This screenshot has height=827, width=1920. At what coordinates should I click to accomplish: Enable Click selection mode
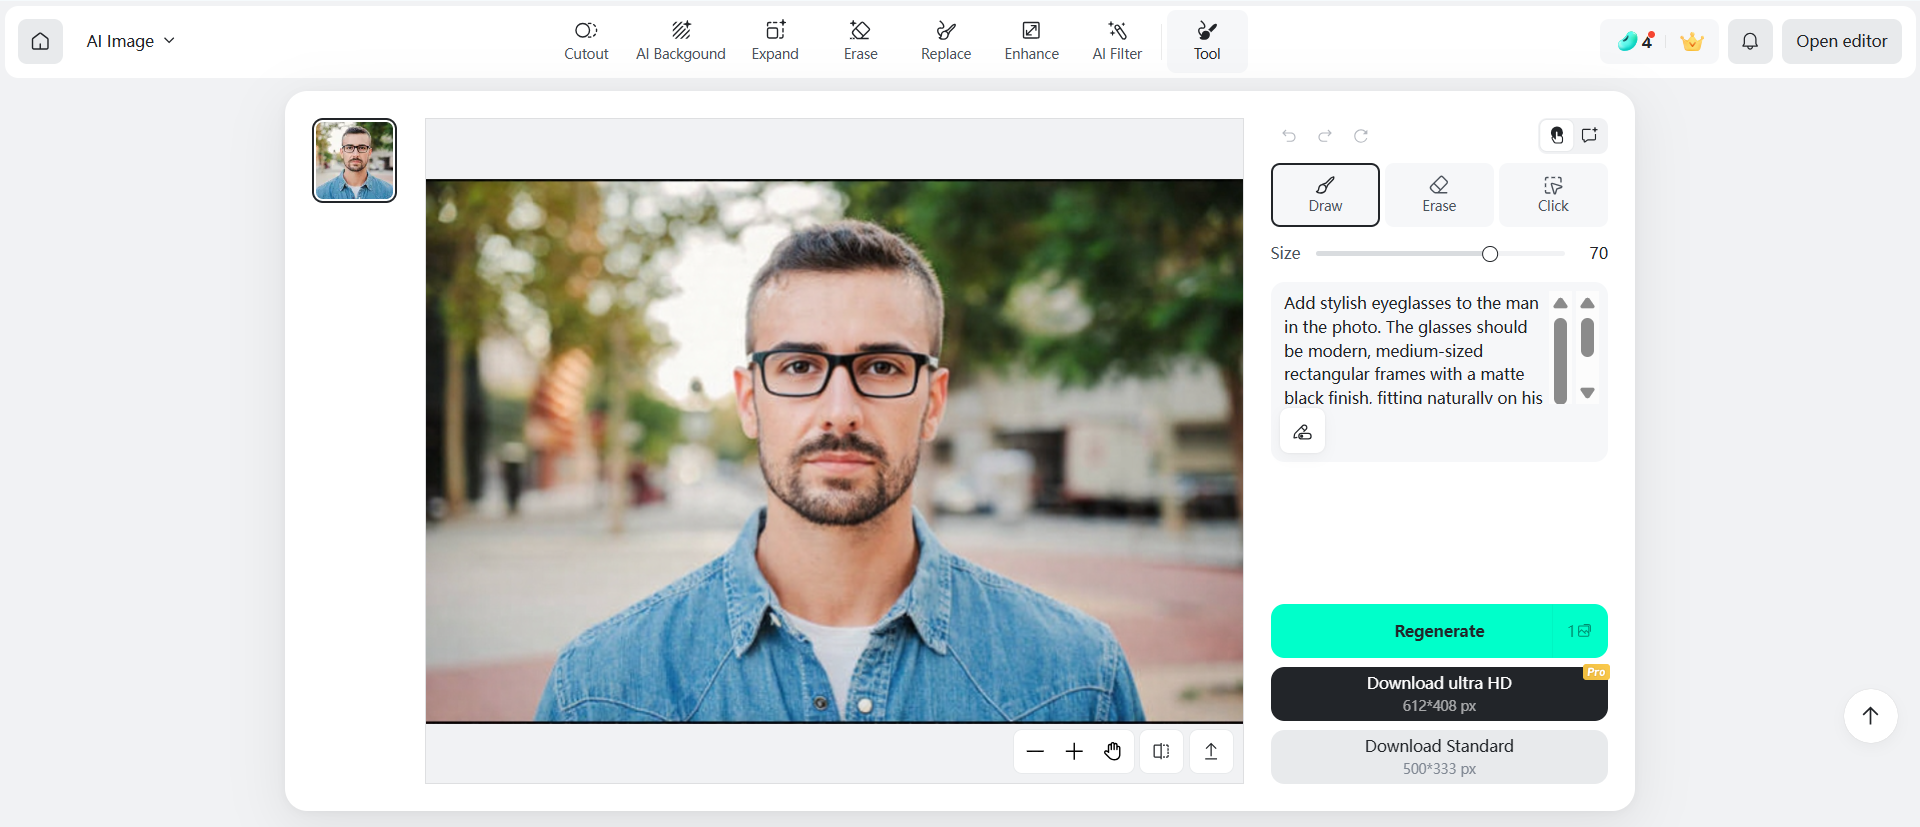[1553, 195]
